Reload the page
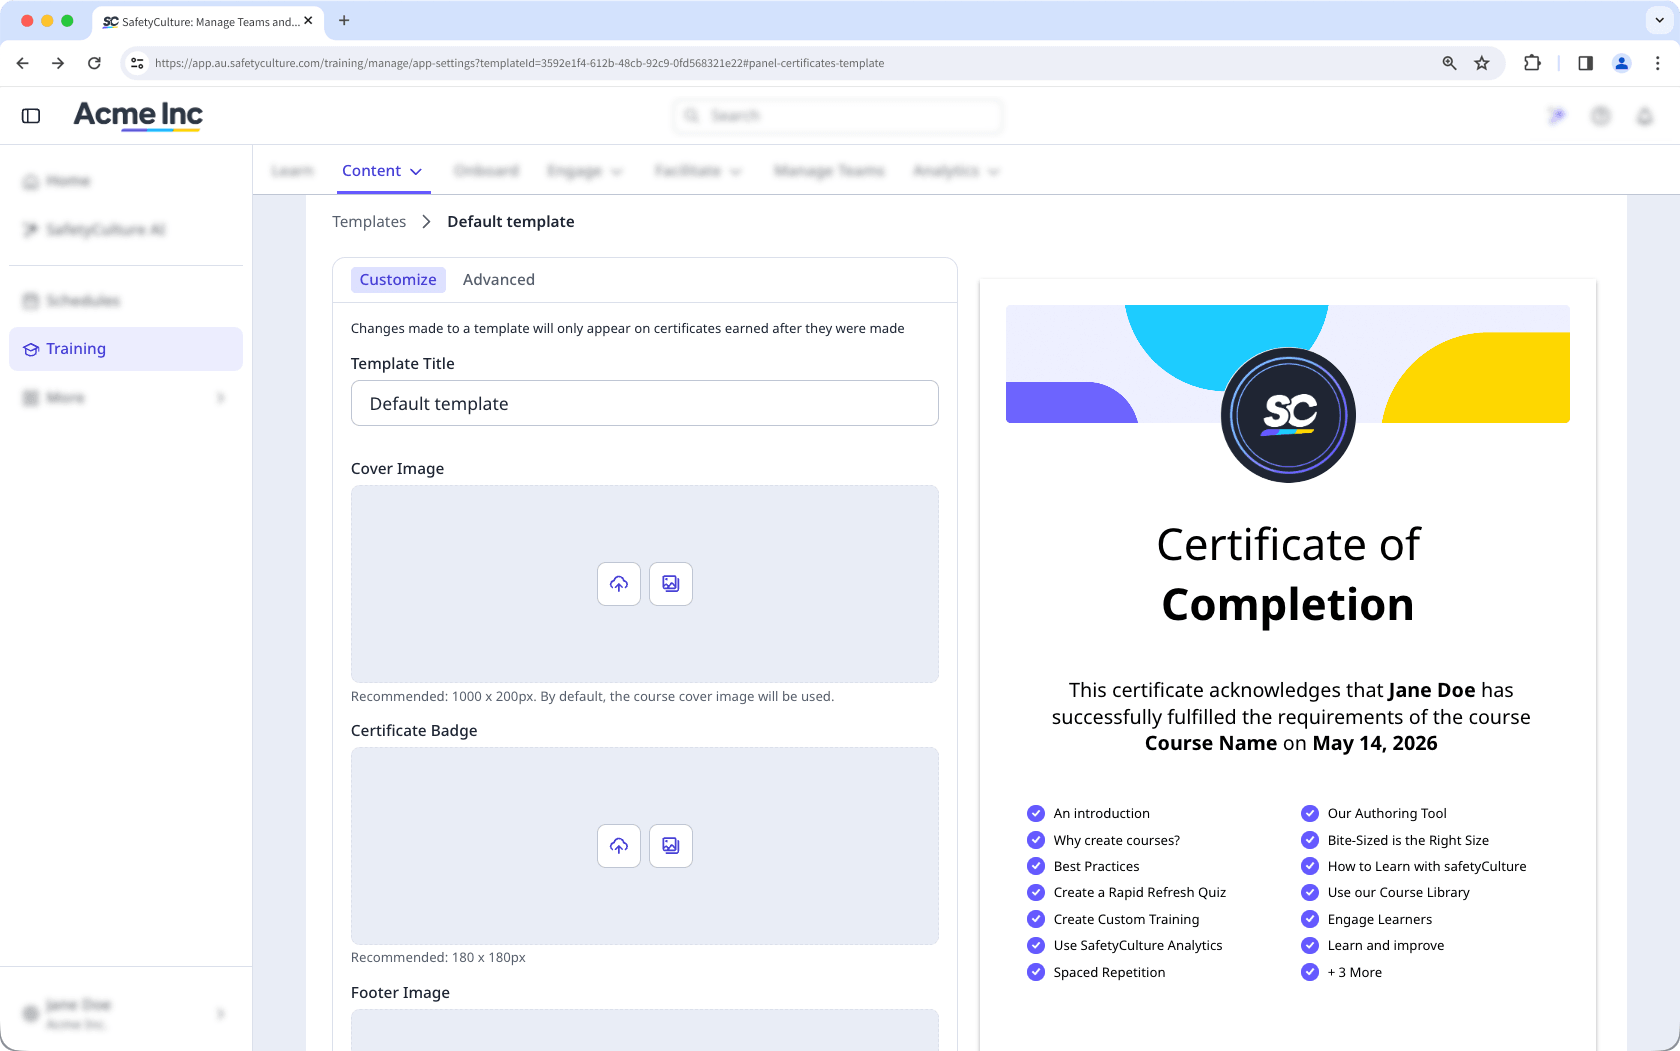Image resolution: width=1680 pixels, height=1051 pixels. point(94,63)
